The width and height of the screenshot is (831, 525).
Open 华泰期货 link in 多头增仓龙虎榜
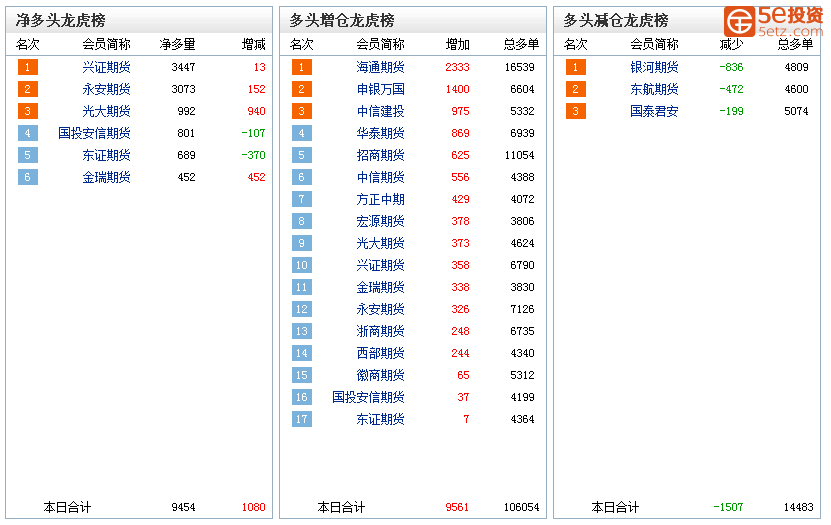tap(381, 133)
